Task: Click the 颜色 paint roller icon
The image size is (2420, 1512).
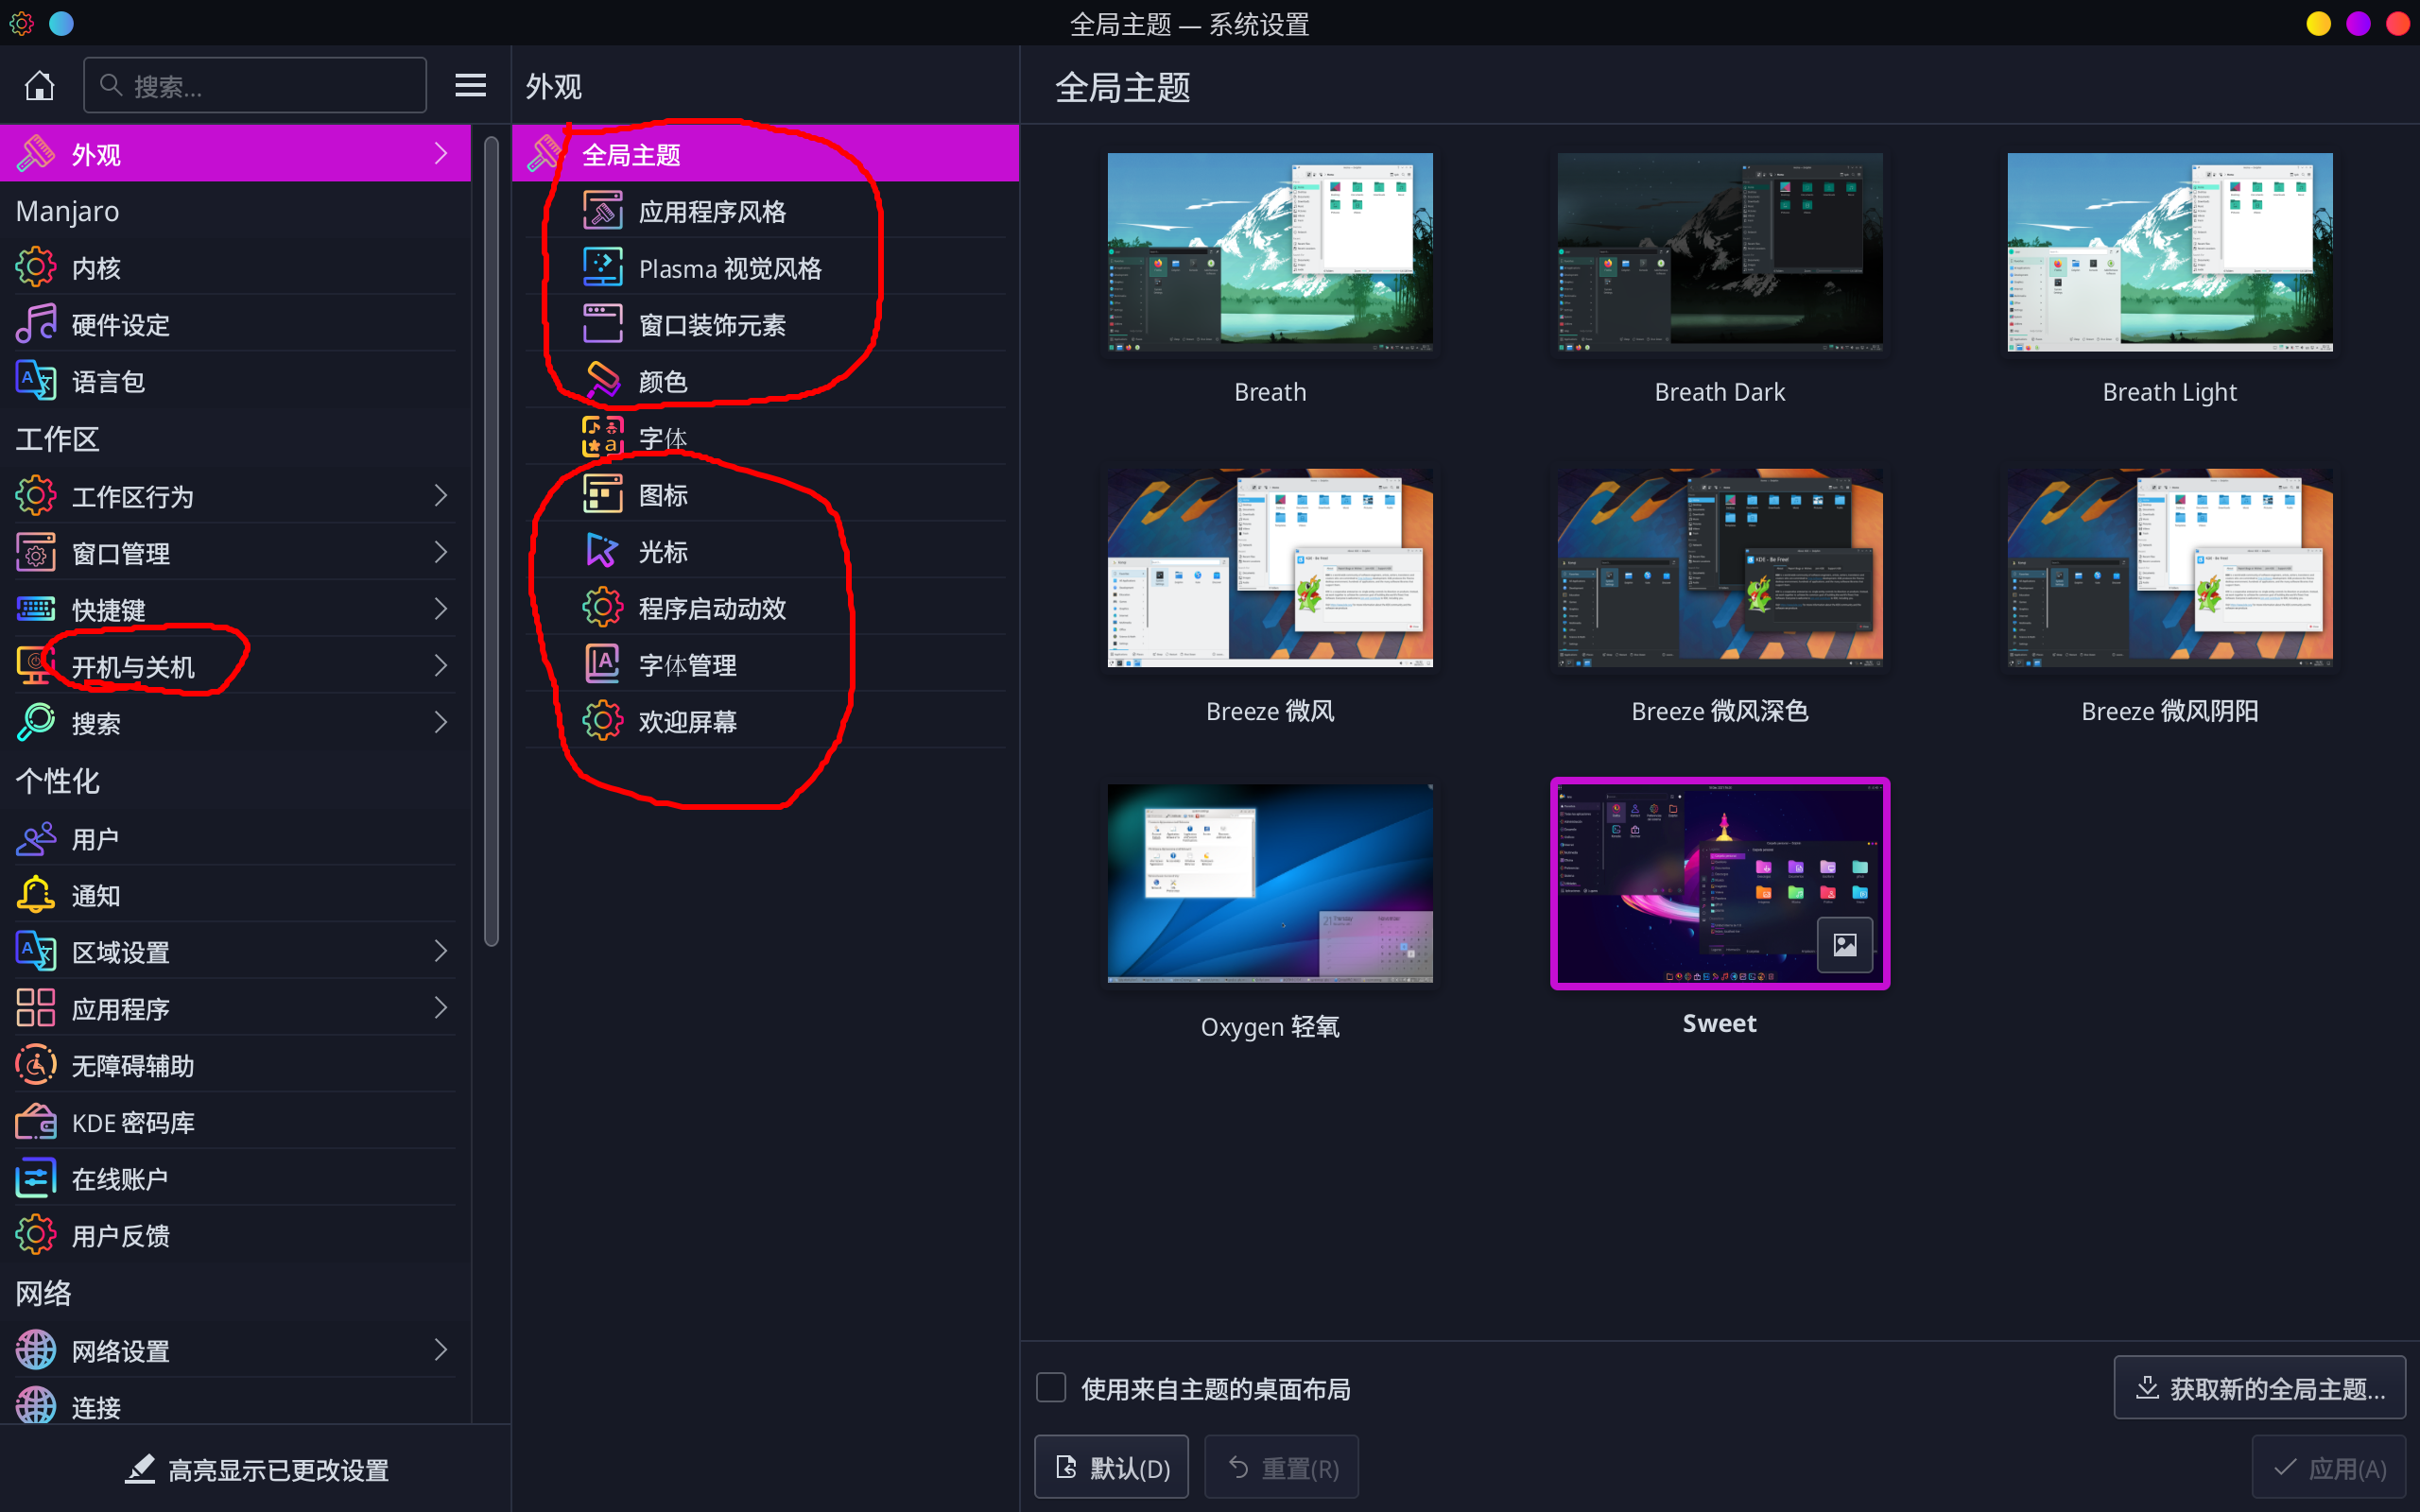Action: click(602, 381)
